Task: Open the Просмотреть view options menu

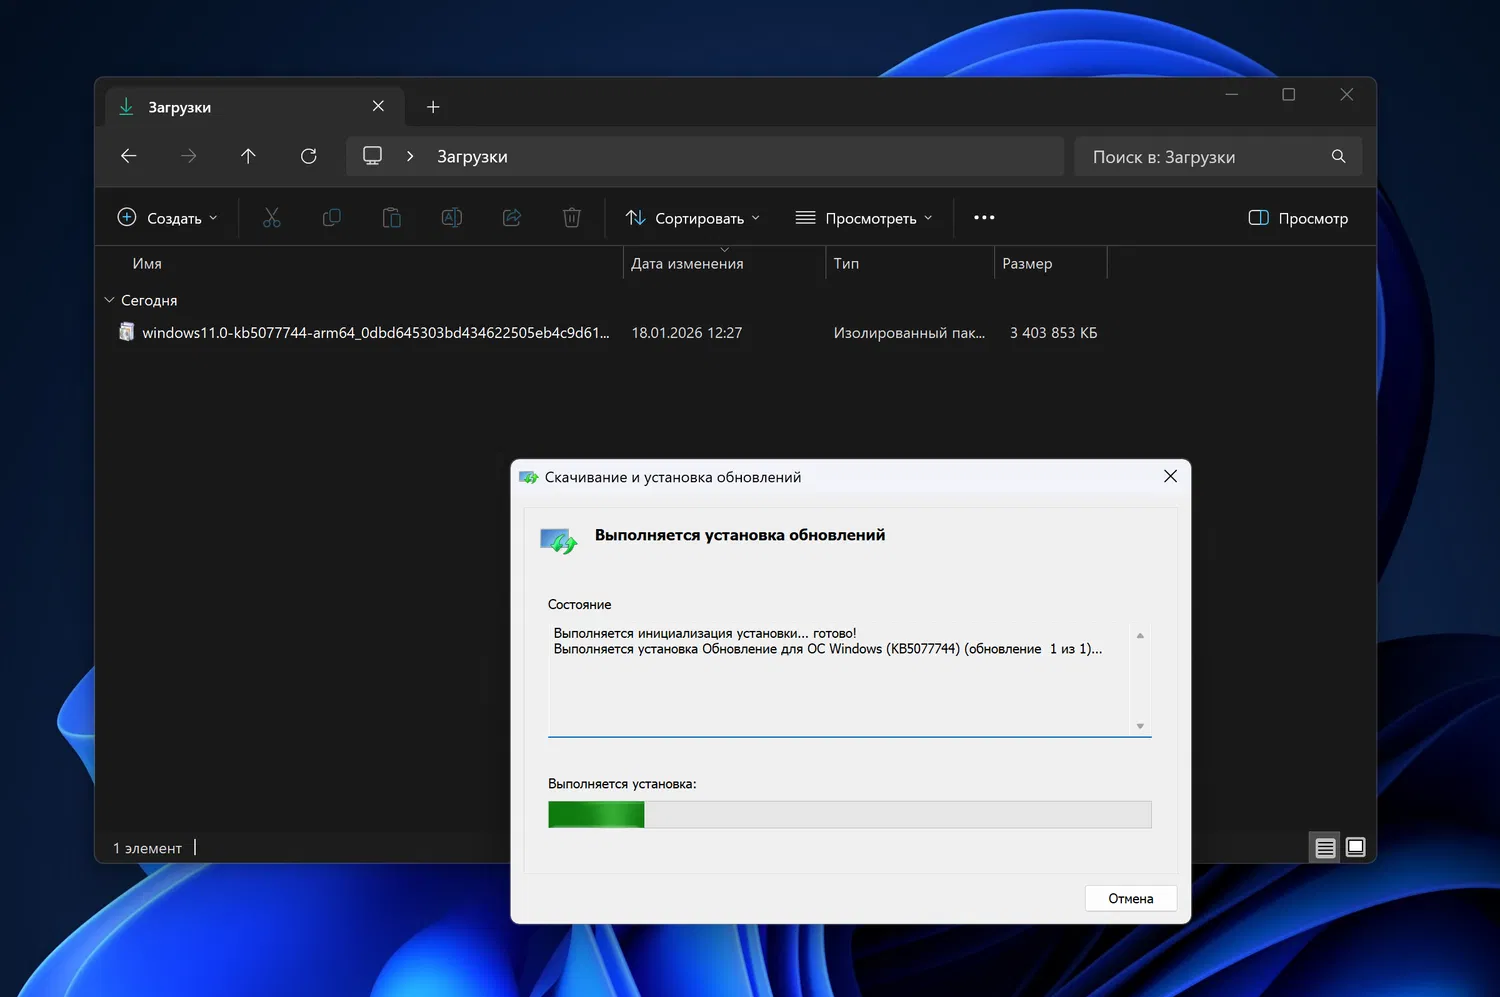Action: [x=864, y=218]
